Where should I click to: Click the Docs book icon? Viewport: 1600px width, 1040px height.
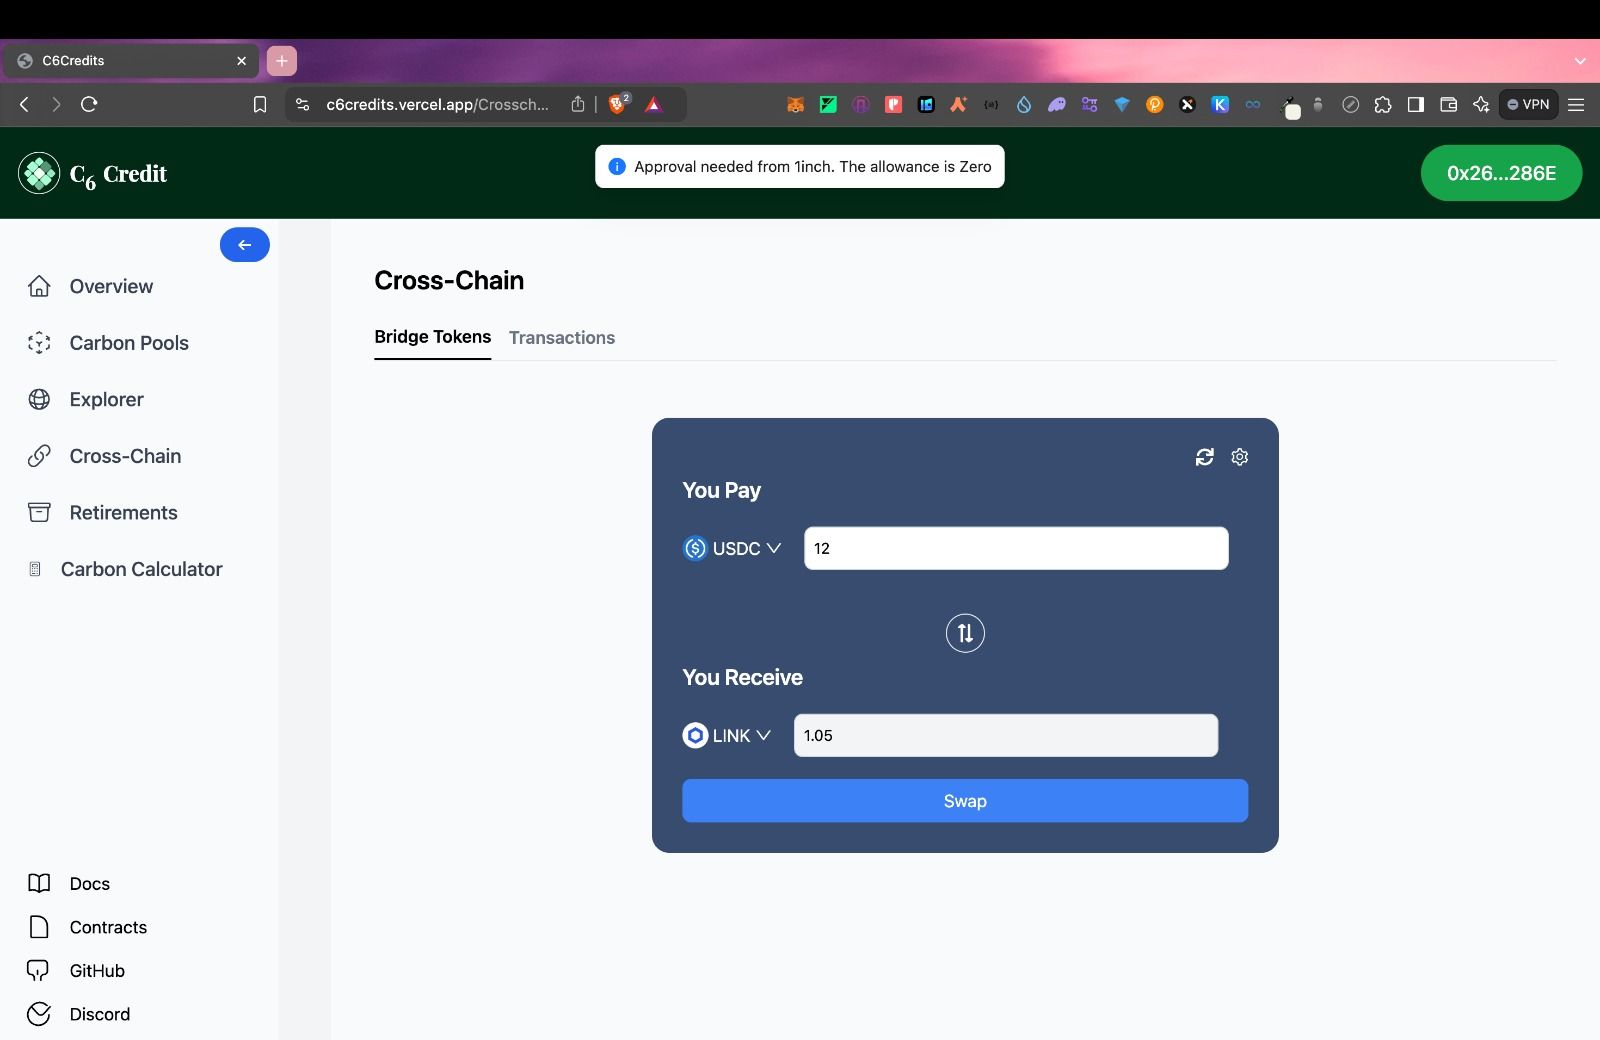(39, 883)
